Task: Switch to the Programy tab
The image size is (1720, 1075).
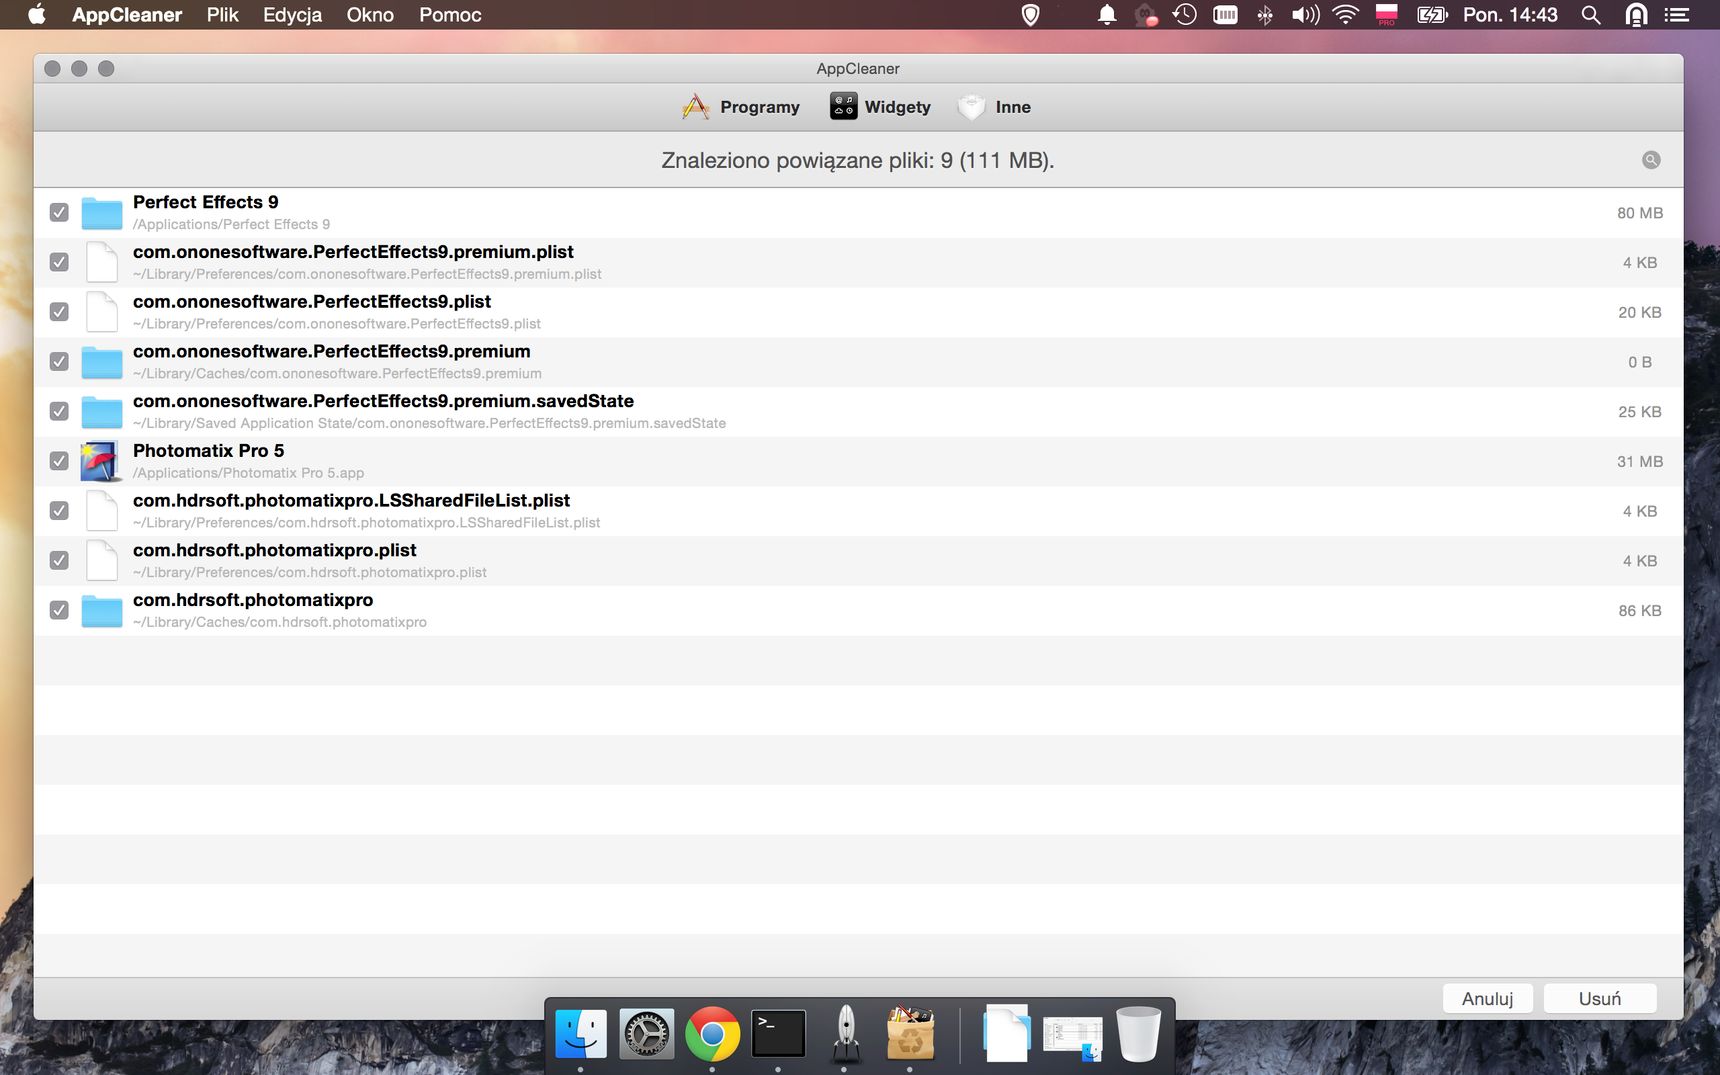Action: point(741,107)
